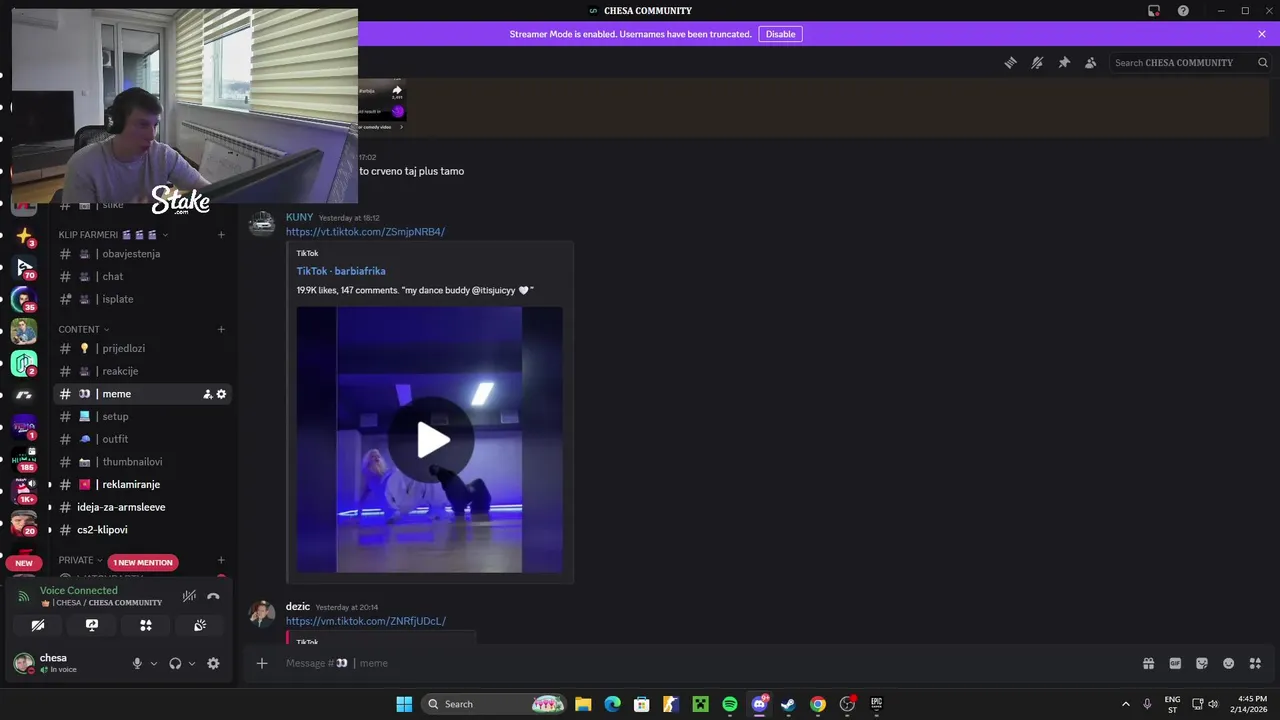Screen dimensions: 1280x720
Task: Open Steam from the Windows taskbar
Action: [x=788, y=704]
